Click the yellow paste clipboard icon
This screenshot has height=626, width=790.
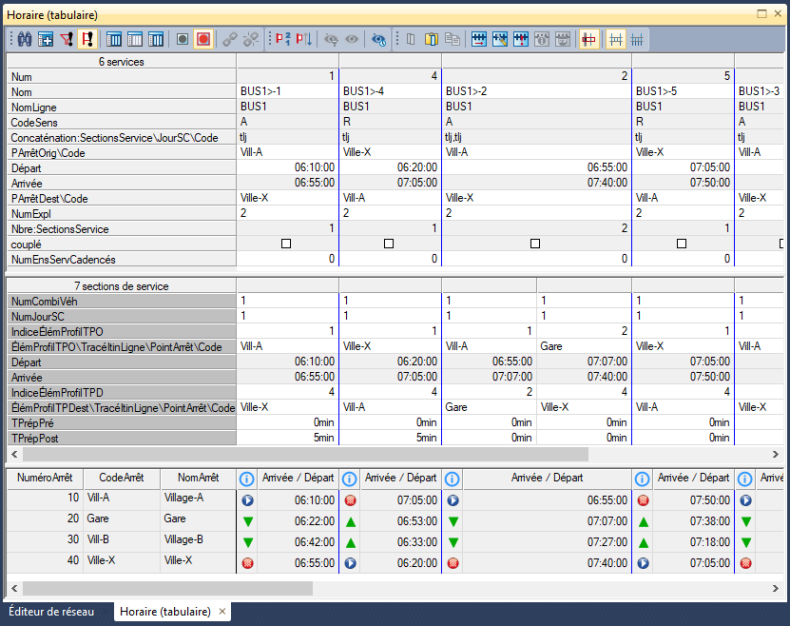[432, 39]
